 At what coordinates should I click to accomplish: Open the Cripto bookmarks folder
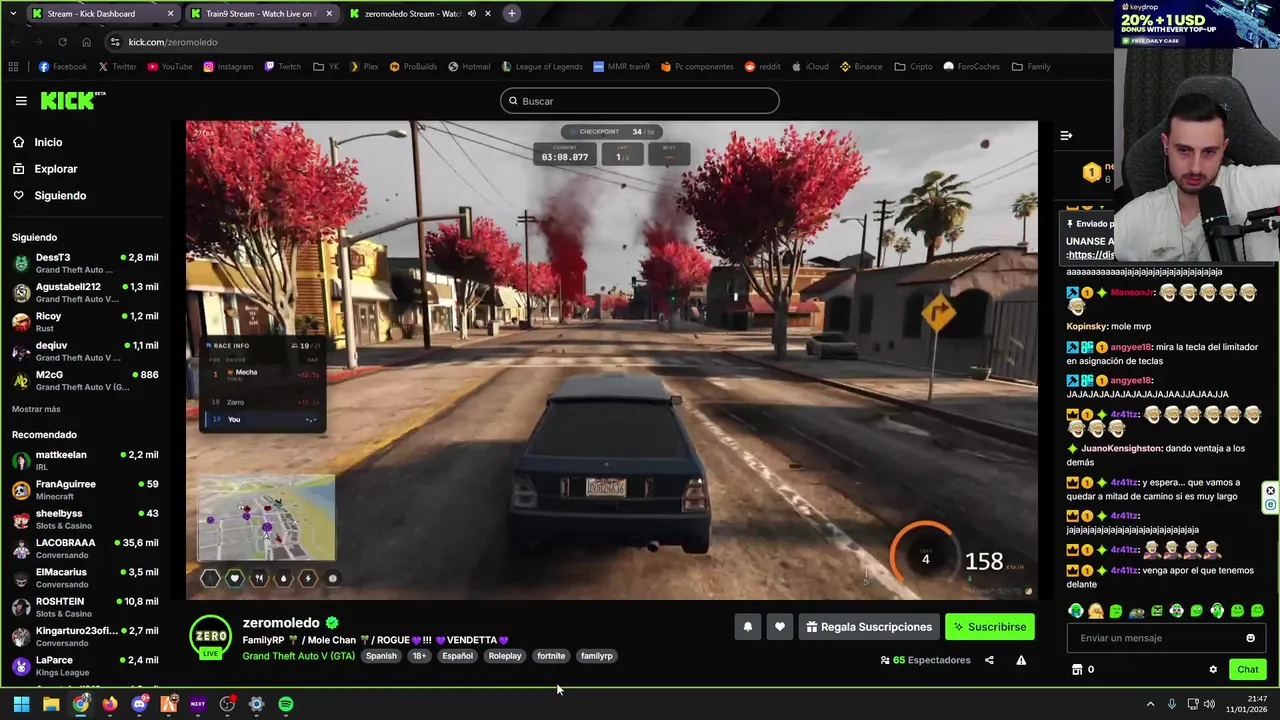[913, 67]
